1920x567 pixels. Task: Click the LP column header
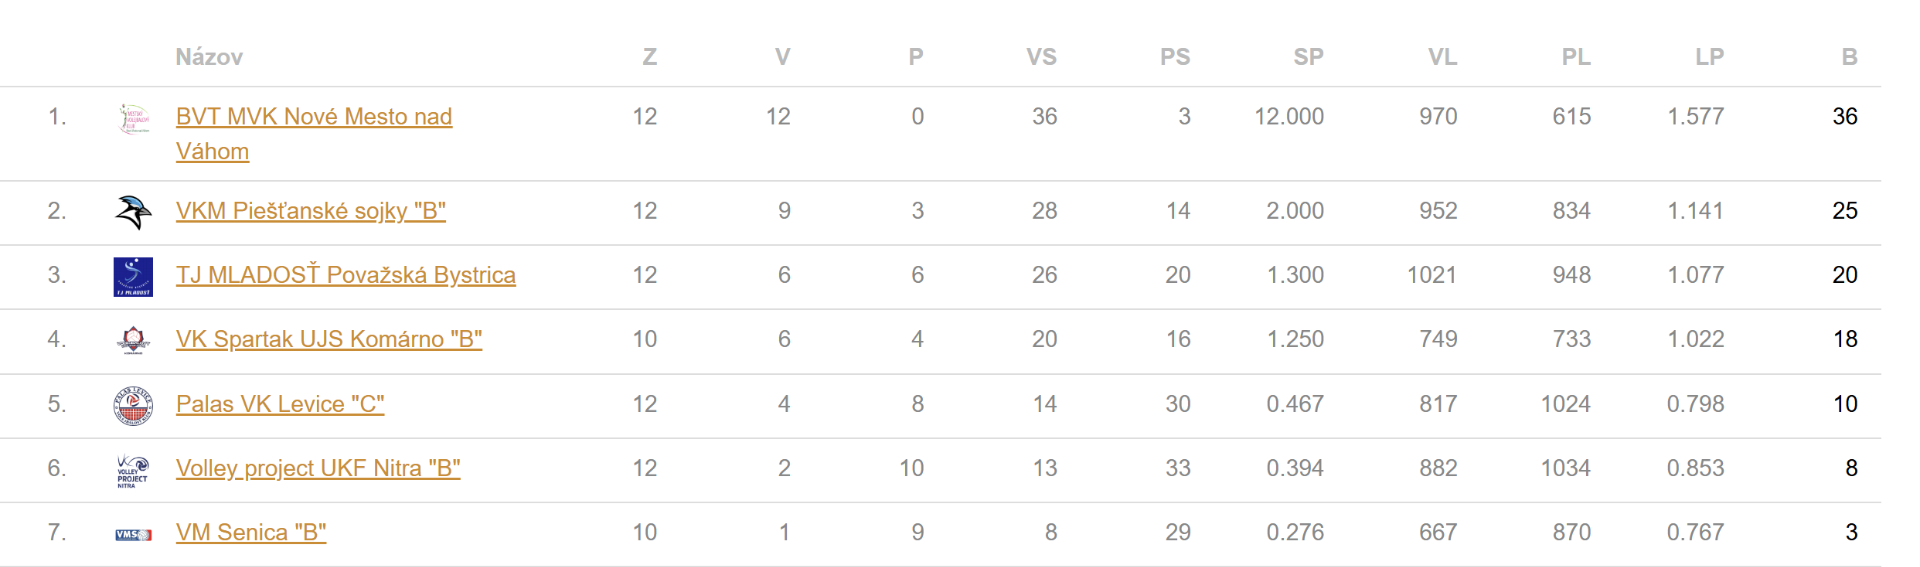(1709, 57)
